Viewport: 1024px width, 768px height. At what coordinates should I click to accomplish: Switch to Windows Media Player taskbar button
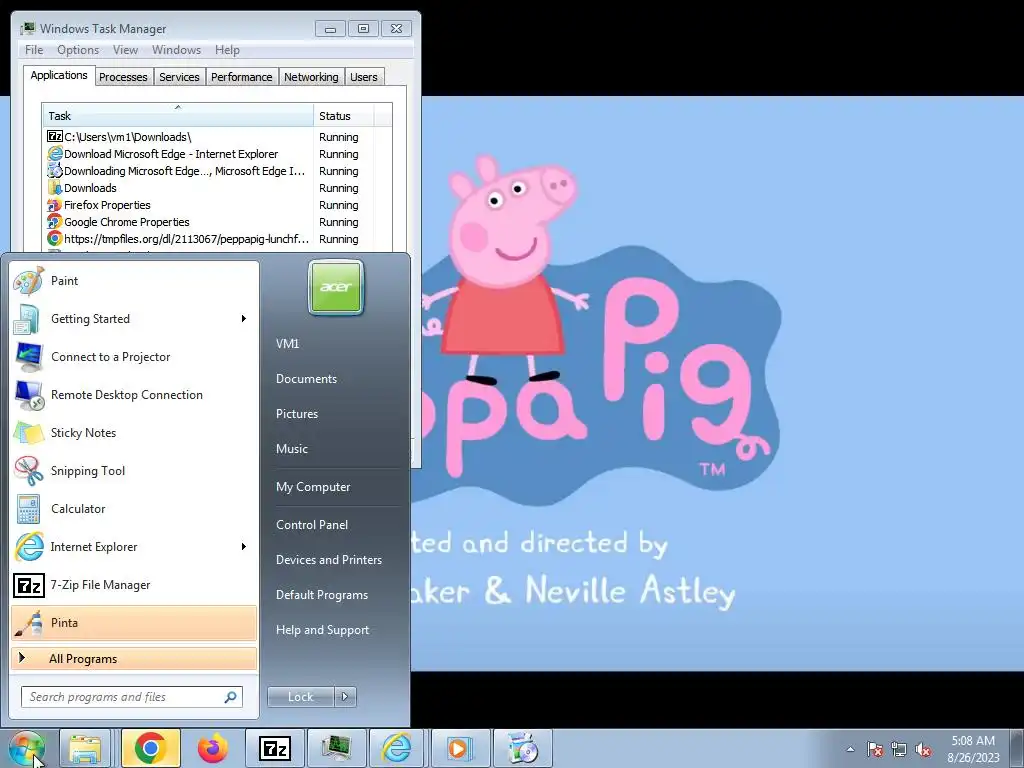click(459, 748)
